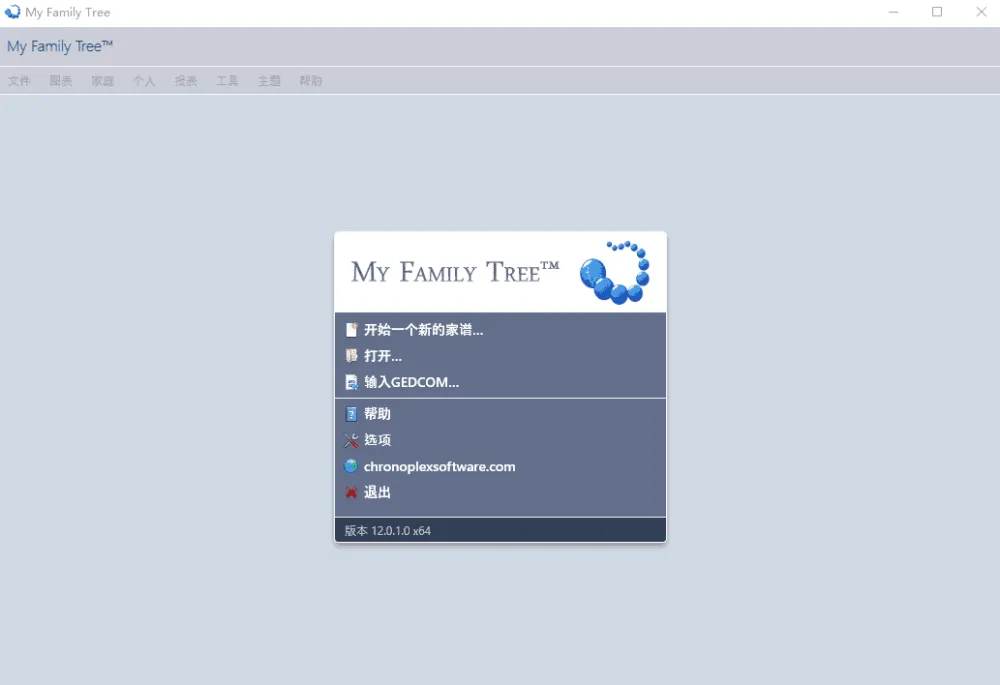Open the 报表 menu
Screen dimensions: 1000x685
pos(185,80)
